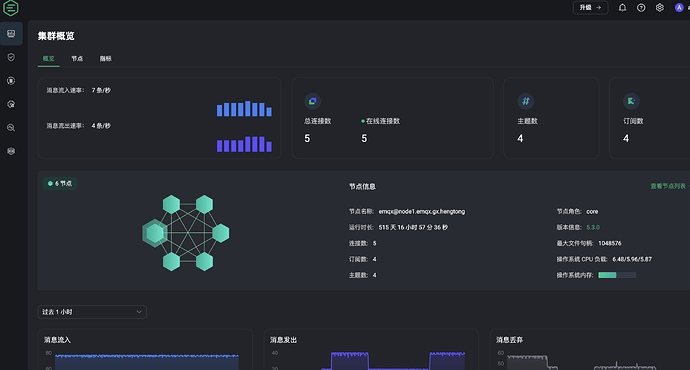Click the EMQX logo in top-left corner
Image resolution: width=690 pixels, height=370 pixels.
point(11,8)
